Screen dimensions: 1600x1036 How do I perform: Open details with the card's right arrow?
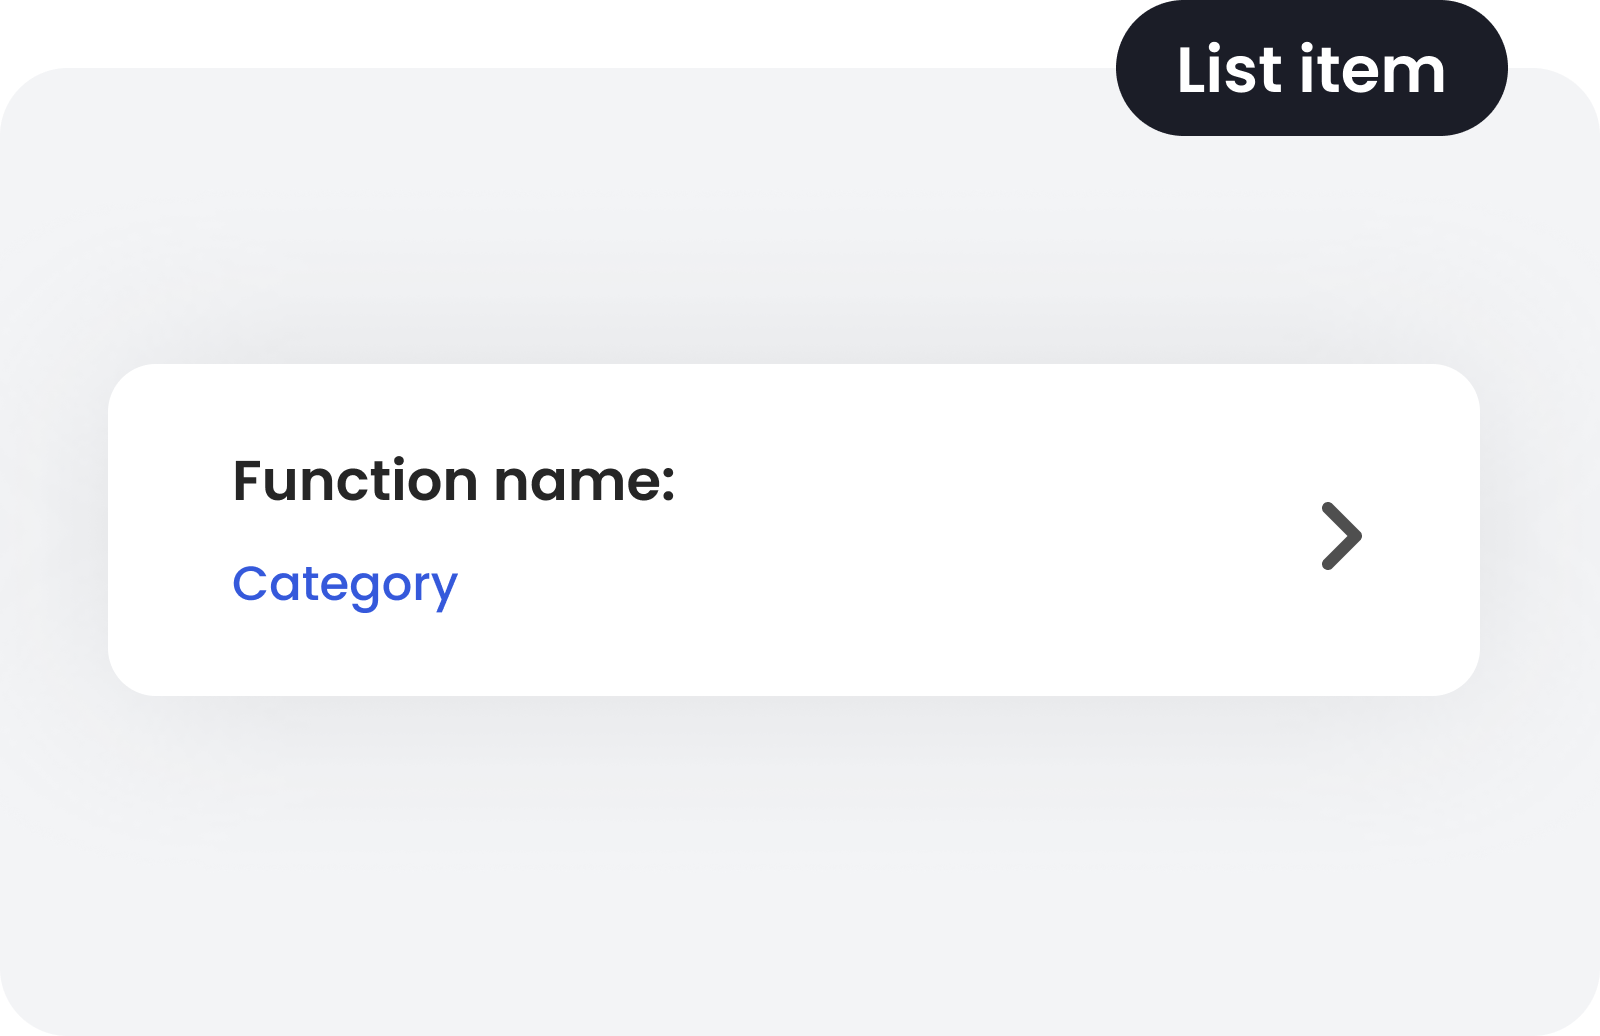pyautogui.click(x=1341, y=536)
